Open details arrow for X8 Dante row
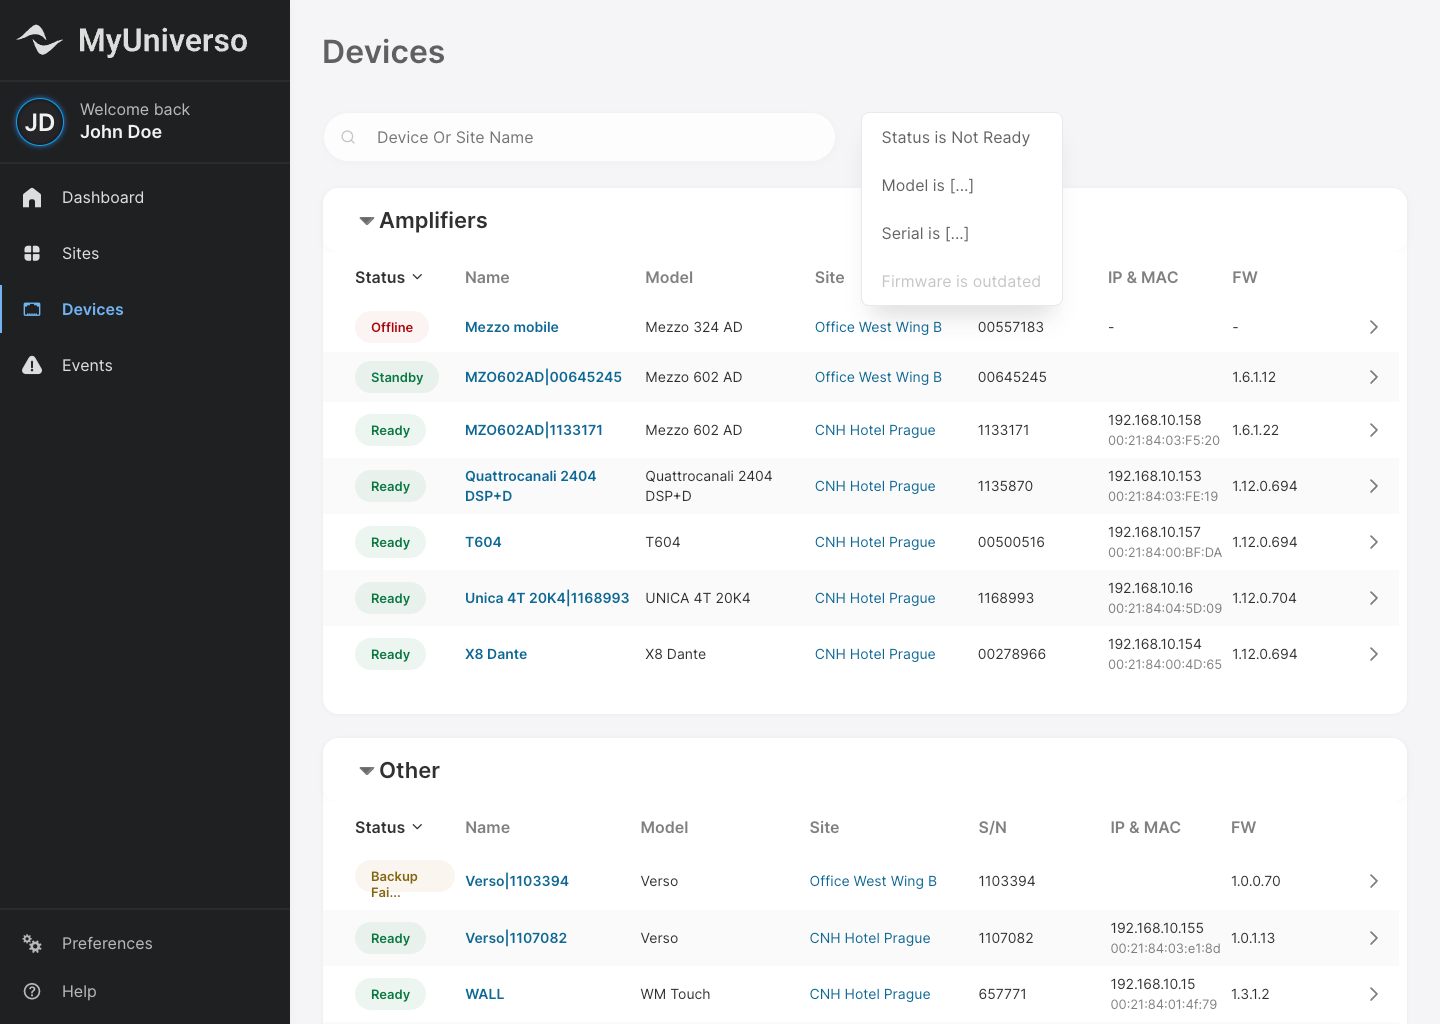The image size is (1440, 1024). (1373, 654)
